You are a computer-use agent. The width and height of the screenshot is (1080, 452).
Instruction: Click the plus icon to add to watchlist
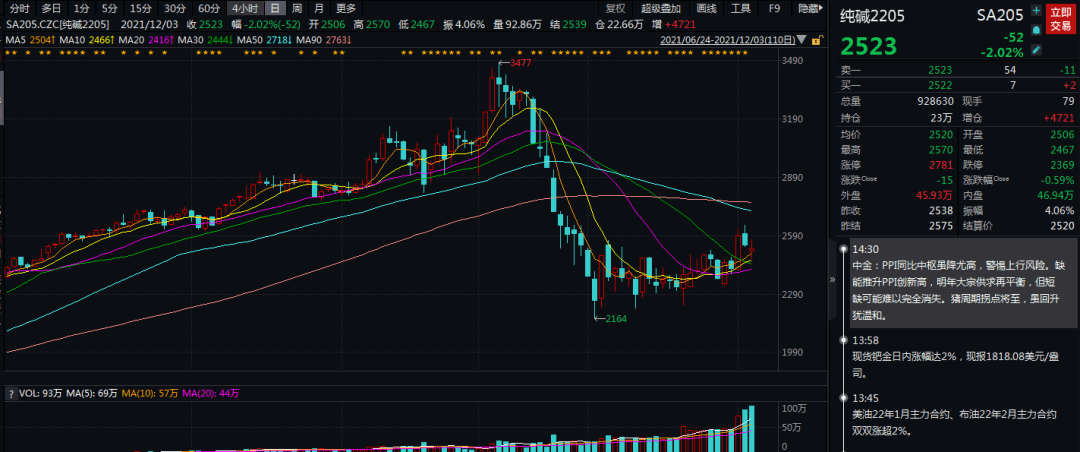[1037, 11]
